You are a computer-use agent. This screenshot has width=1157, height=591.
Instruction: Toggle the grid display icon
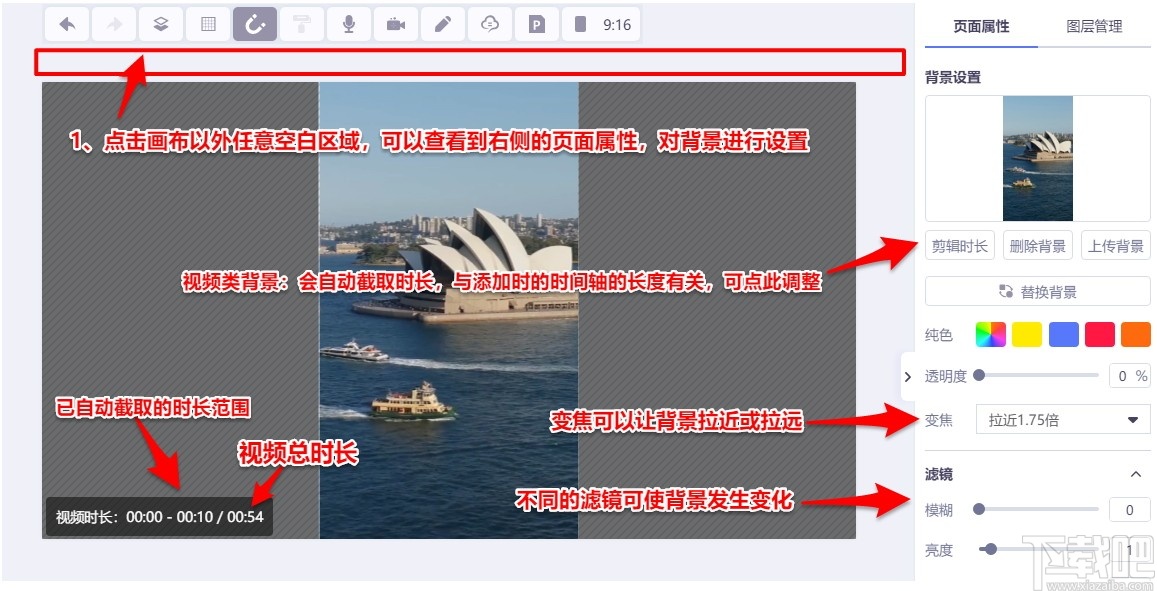coord(207,23)
